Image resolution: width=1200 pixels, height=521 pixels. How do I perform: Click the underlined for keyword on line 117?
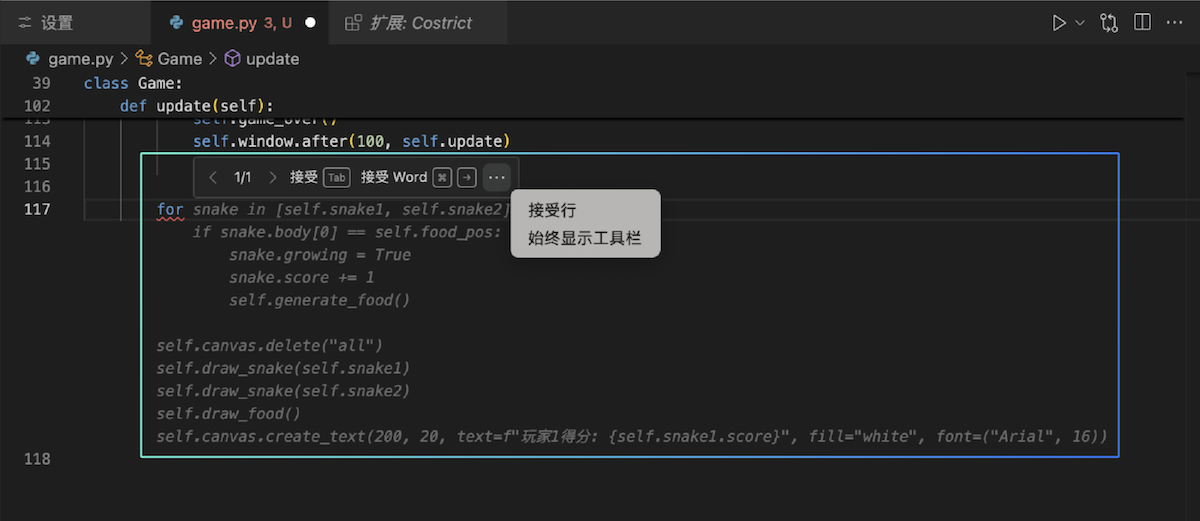171,209
